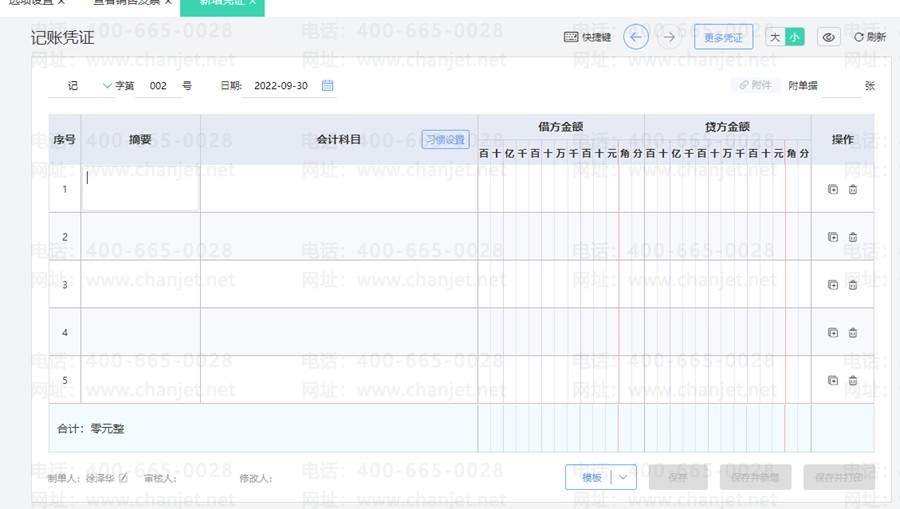
Task: Expand the template dropdown arrow
Action: 623,477
